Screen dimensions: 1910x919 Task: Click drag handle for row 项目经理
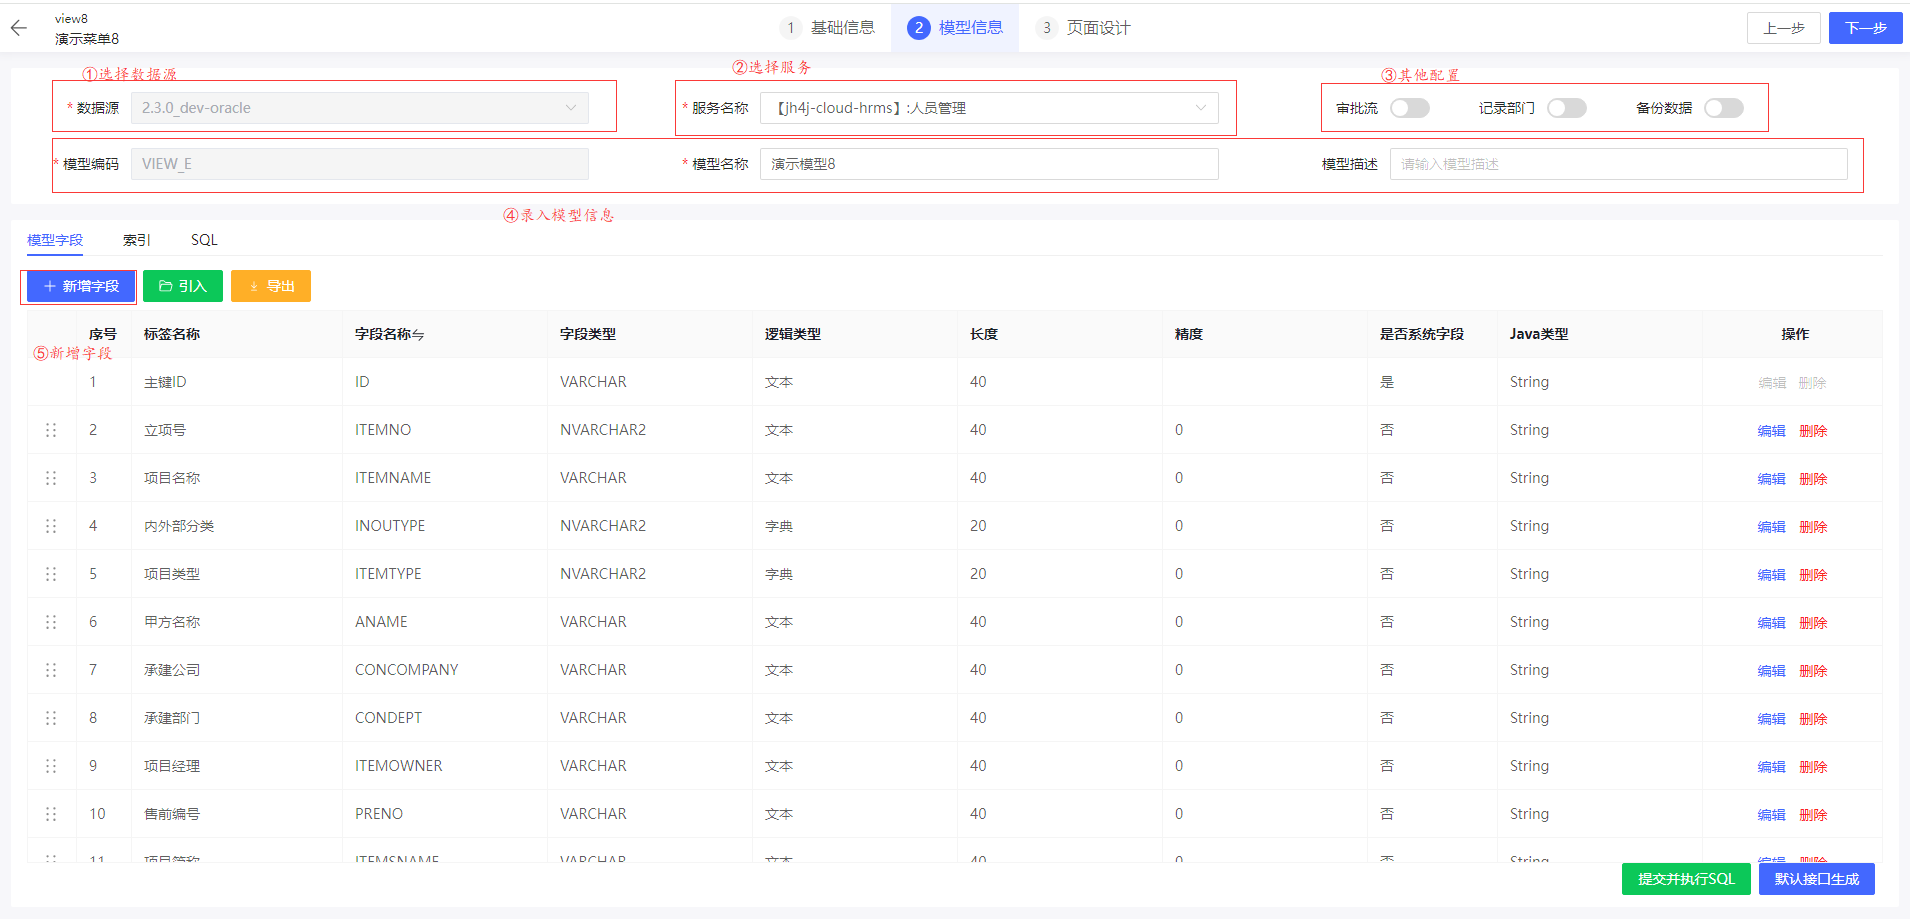pyautogui.click(x=51, y=766)
